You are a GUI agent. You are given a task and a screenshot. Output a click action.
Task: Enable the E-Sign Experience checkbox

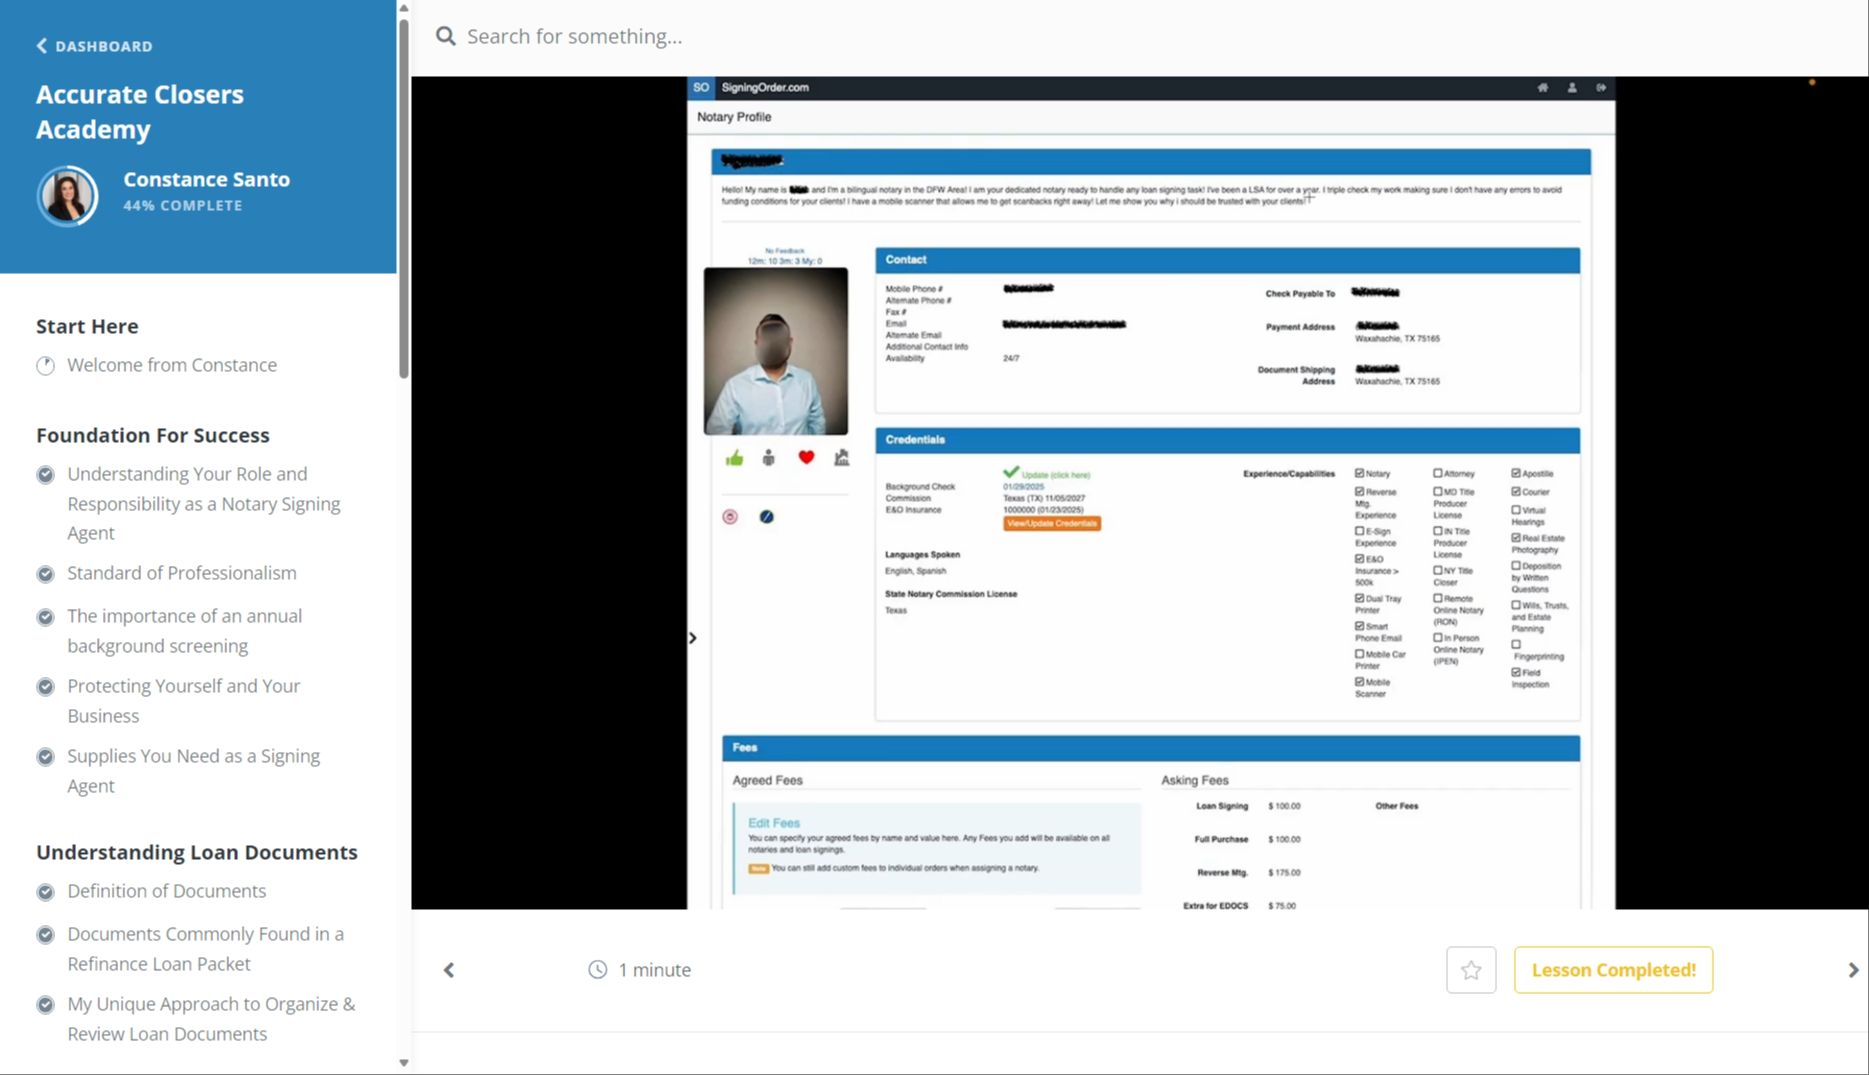click(x=1359, y=531)
